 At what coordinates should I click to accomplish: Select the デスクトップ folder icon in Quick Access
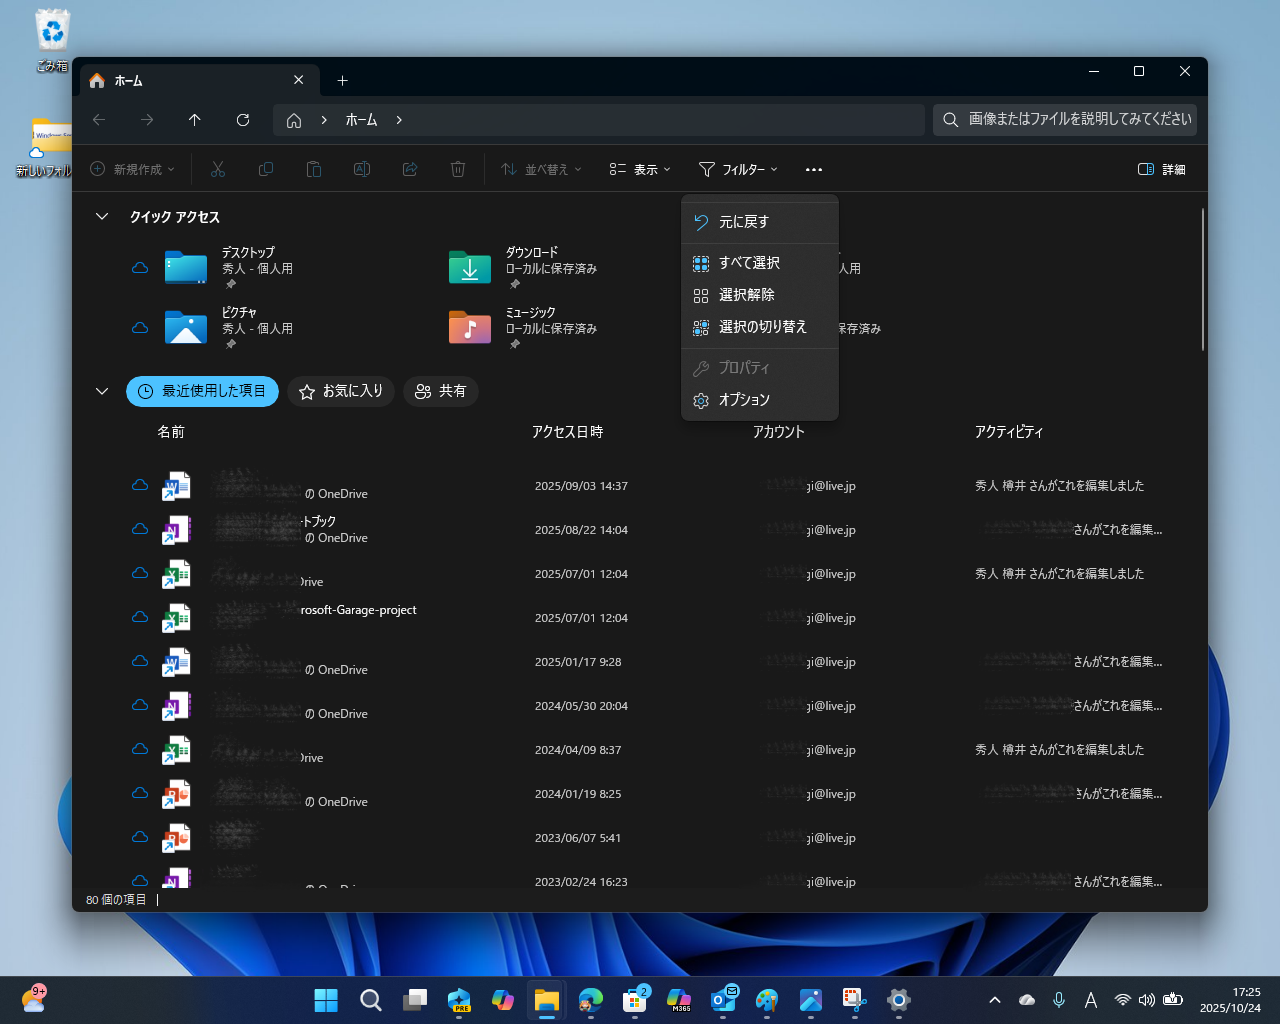point(186,268)
